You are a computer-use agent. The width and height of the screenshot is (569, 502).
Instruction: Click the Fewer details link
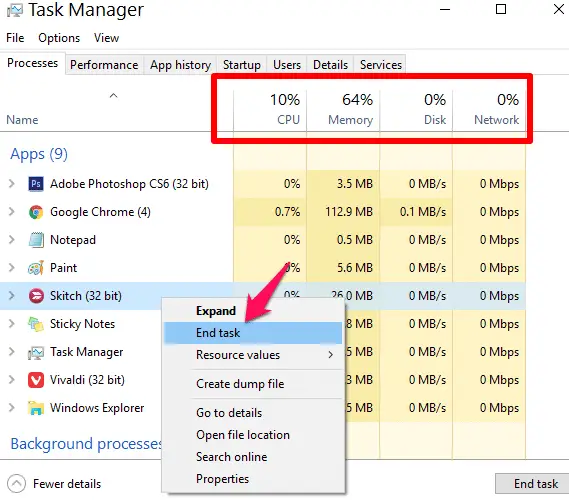click(67, 484)
